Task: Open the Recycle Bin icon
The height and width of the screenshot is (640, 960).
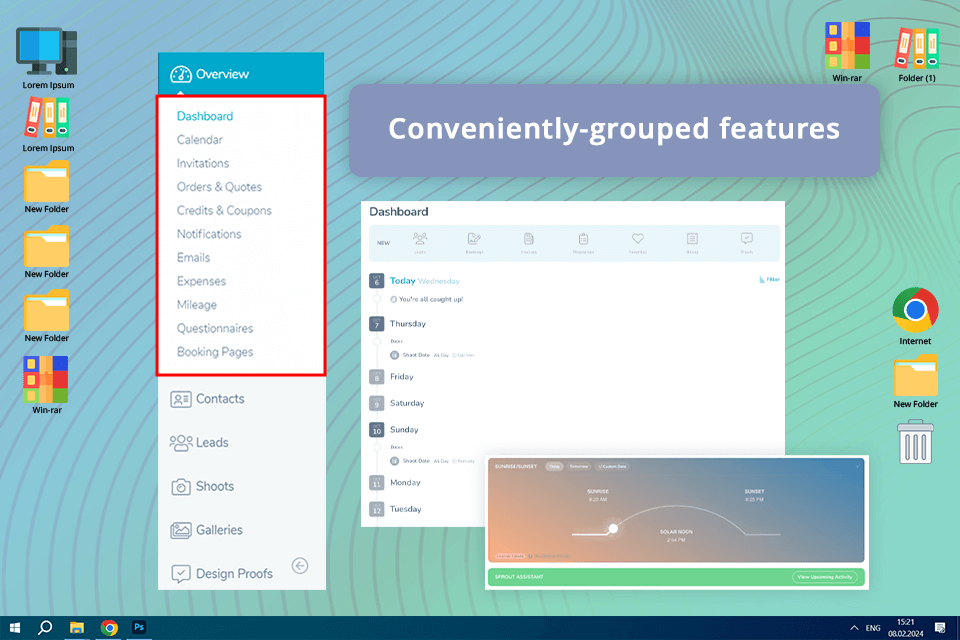Action: 915,441
